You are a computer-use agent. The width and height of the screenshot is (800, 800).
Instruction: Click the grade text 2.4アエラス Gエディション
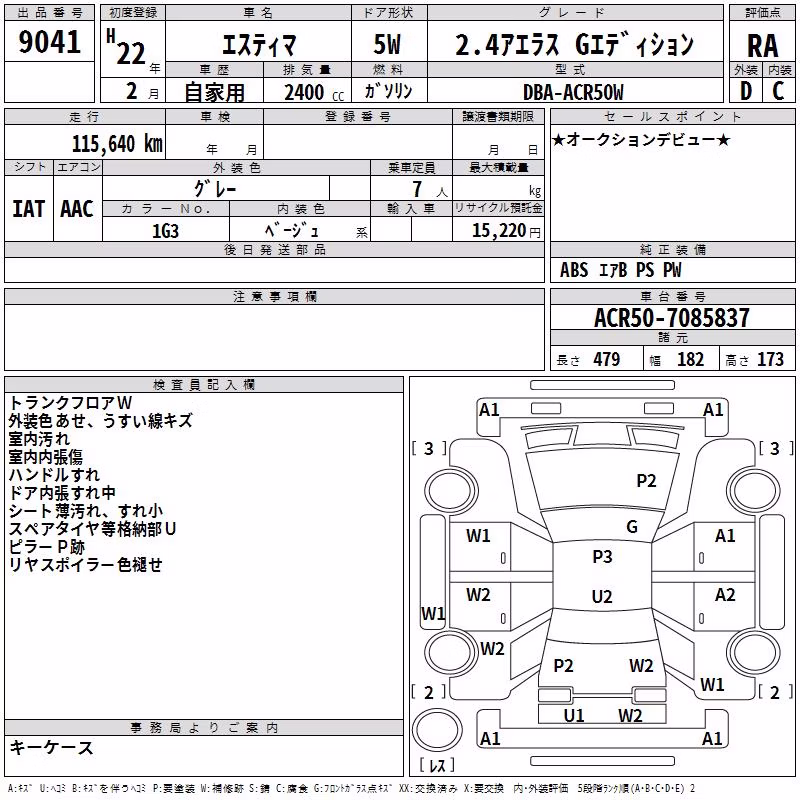coord(574,44)
